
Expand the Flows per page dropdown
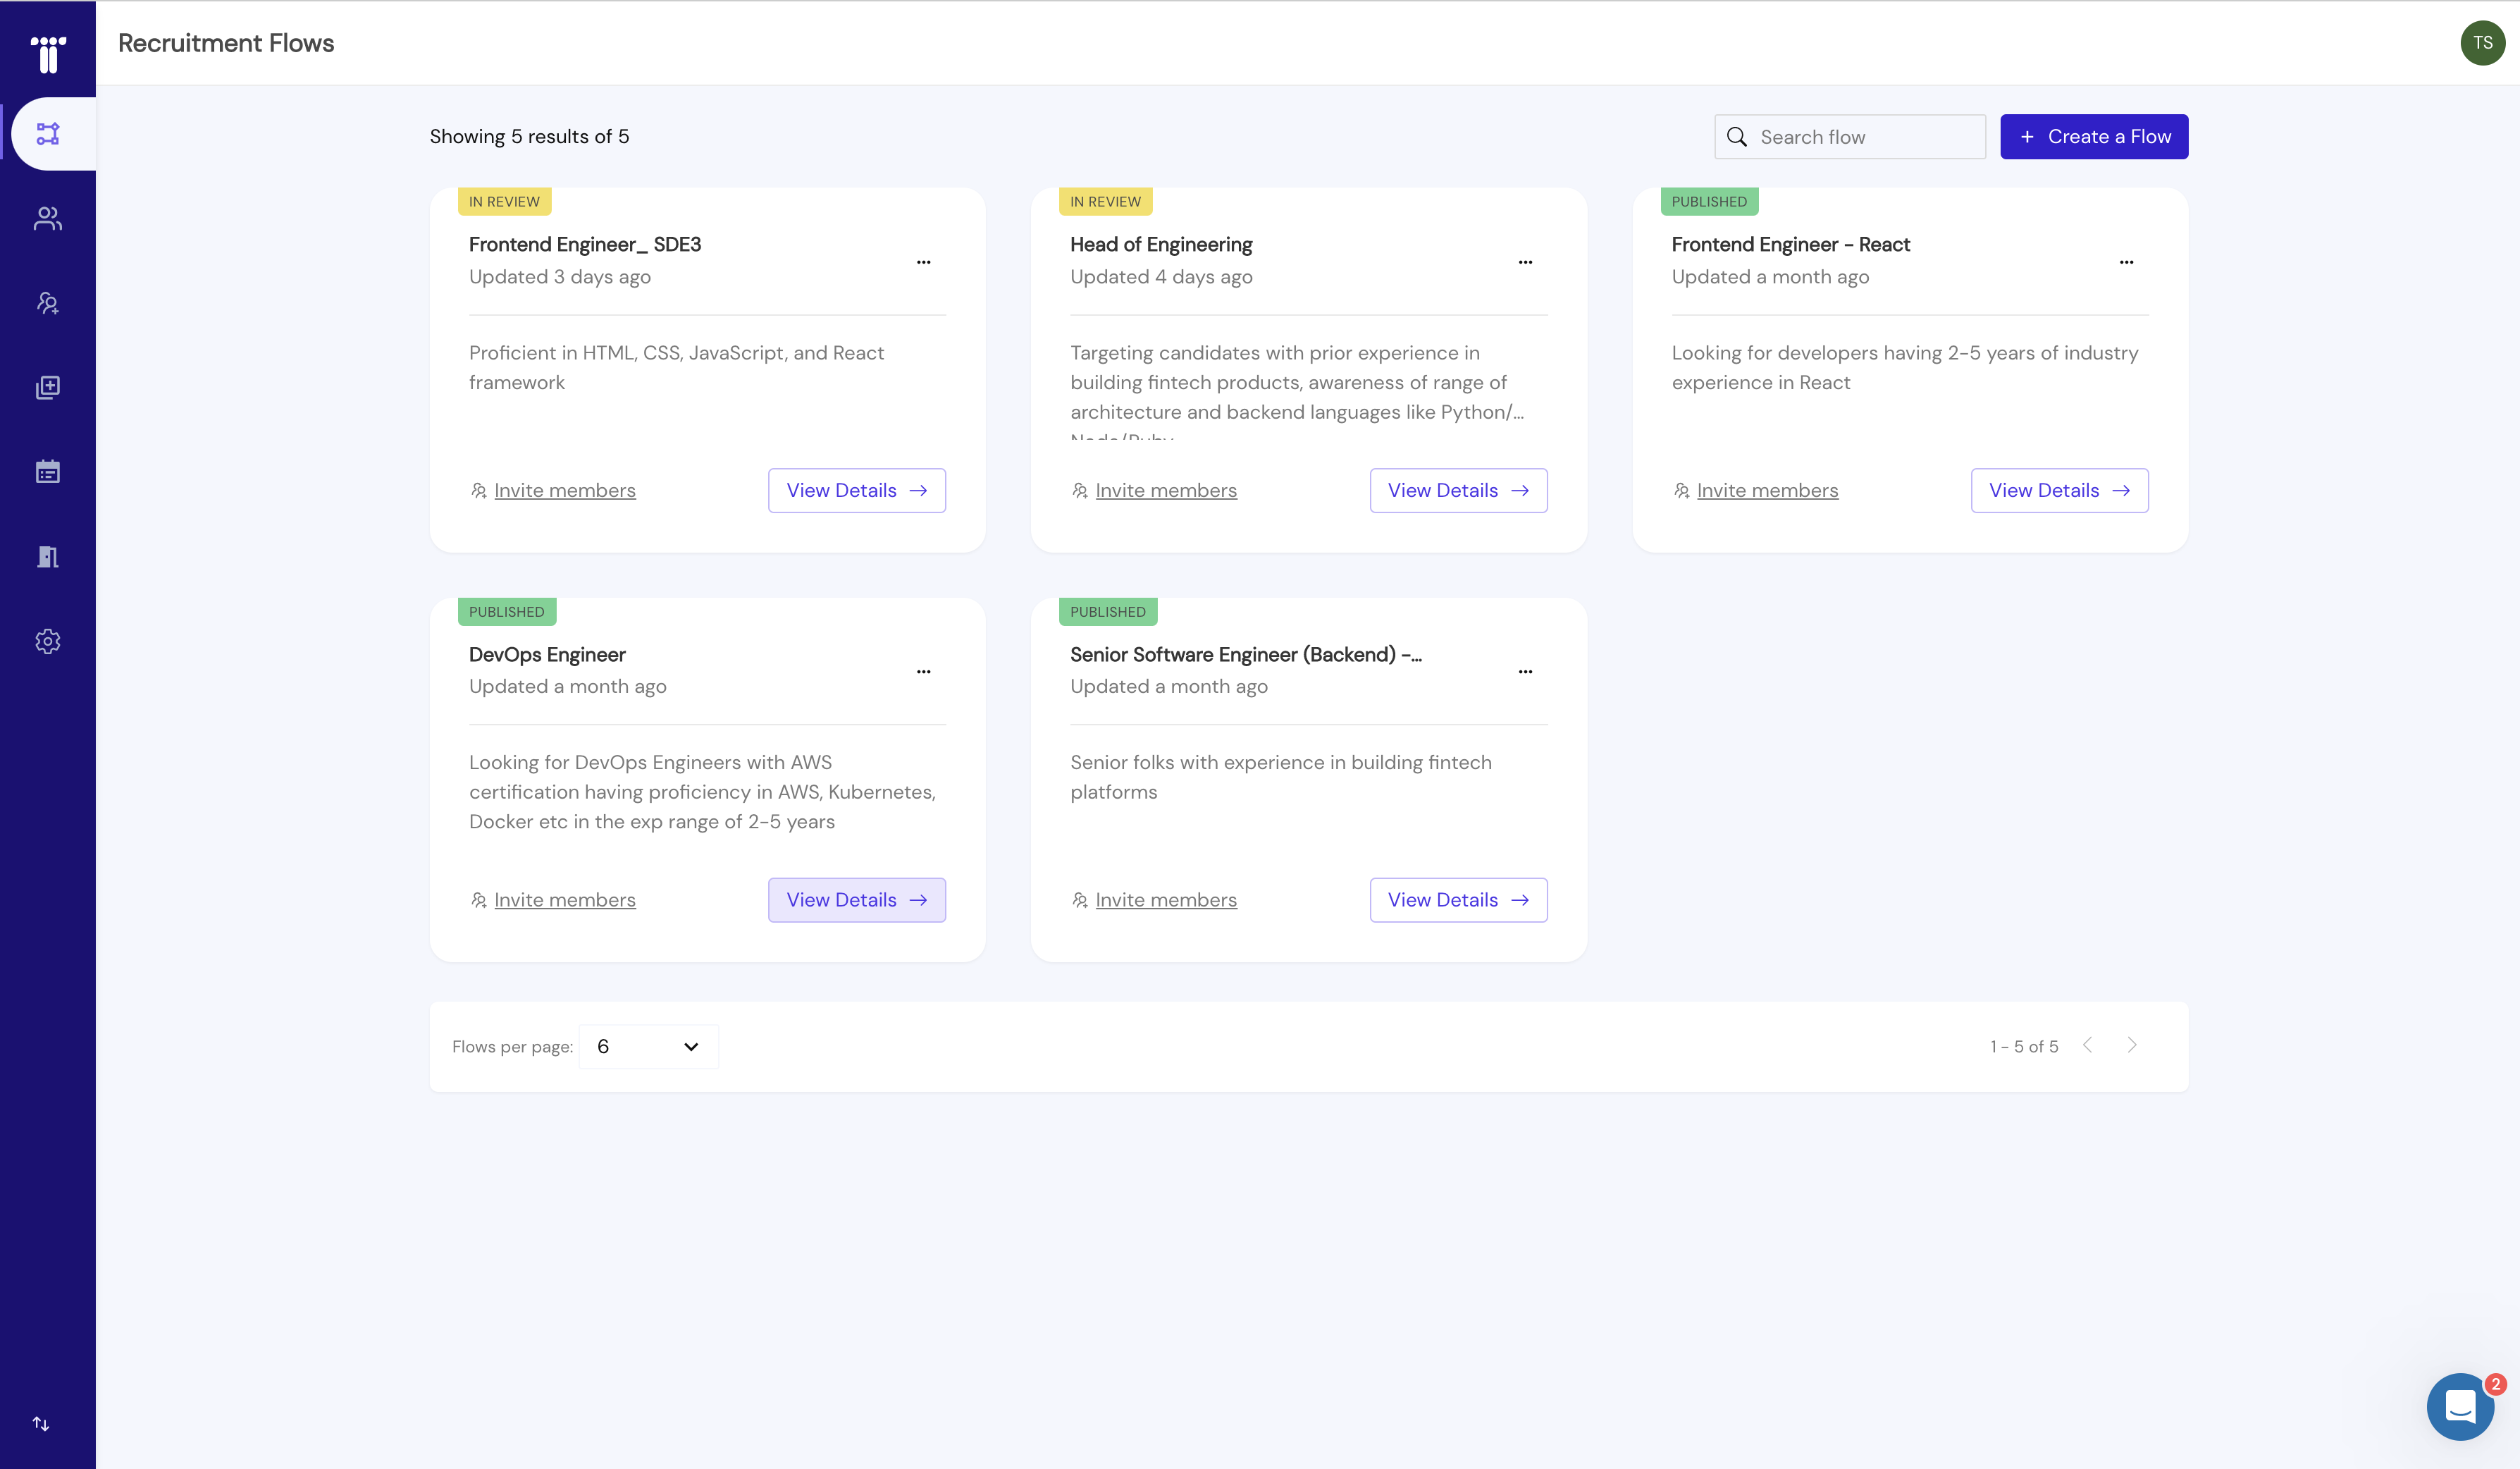click(648, 1046)
